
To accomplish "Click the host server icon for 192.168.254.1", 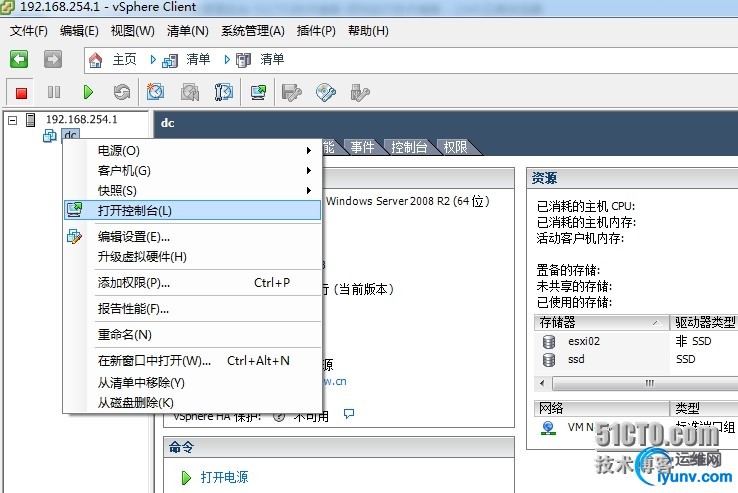I will pyautogui.click(x=31, y=120).
